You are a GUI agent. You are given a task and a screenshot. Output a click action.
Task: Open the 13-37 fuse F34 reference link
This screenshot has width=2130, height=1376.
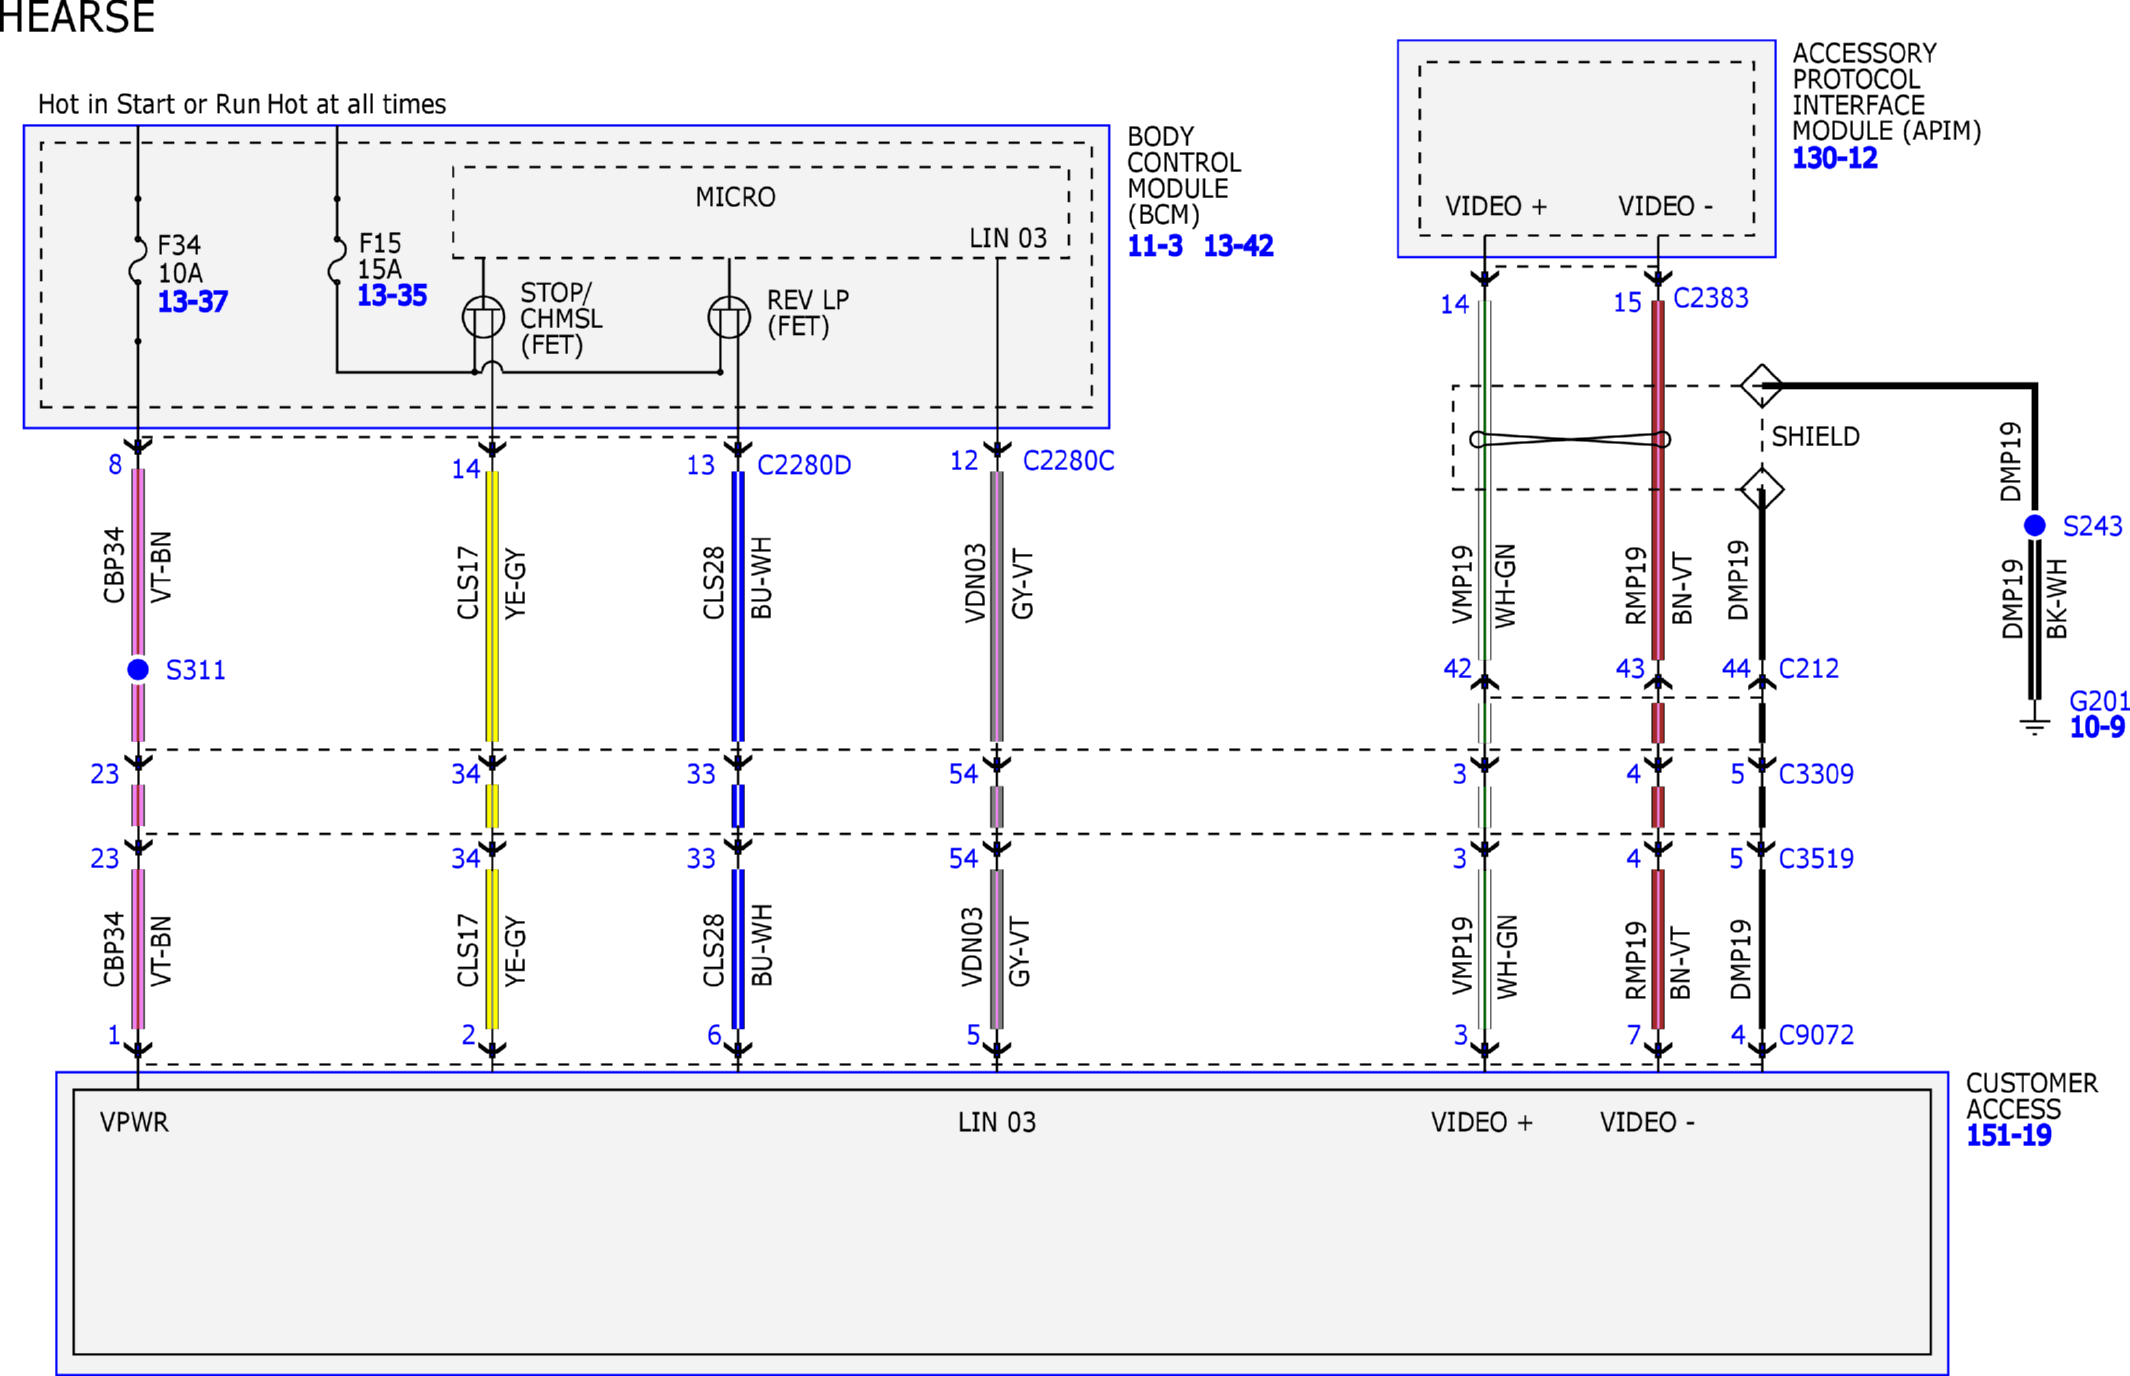(x=193, y=301)
